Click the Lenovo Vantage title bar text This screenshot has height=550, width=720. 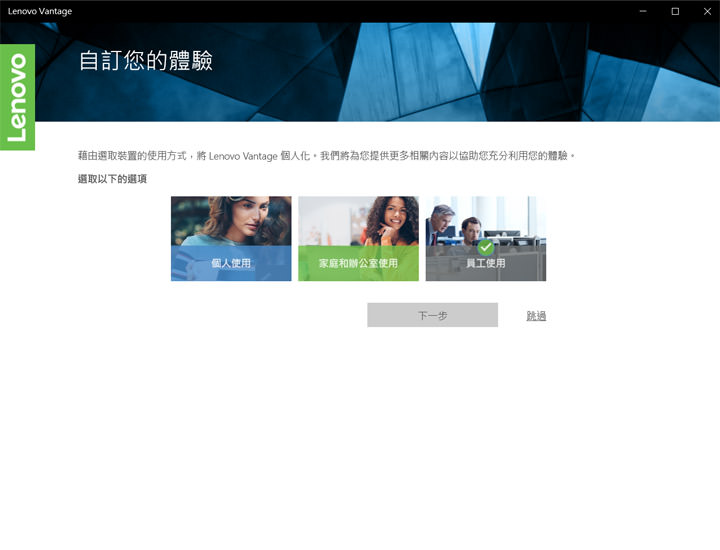point(40,11)
